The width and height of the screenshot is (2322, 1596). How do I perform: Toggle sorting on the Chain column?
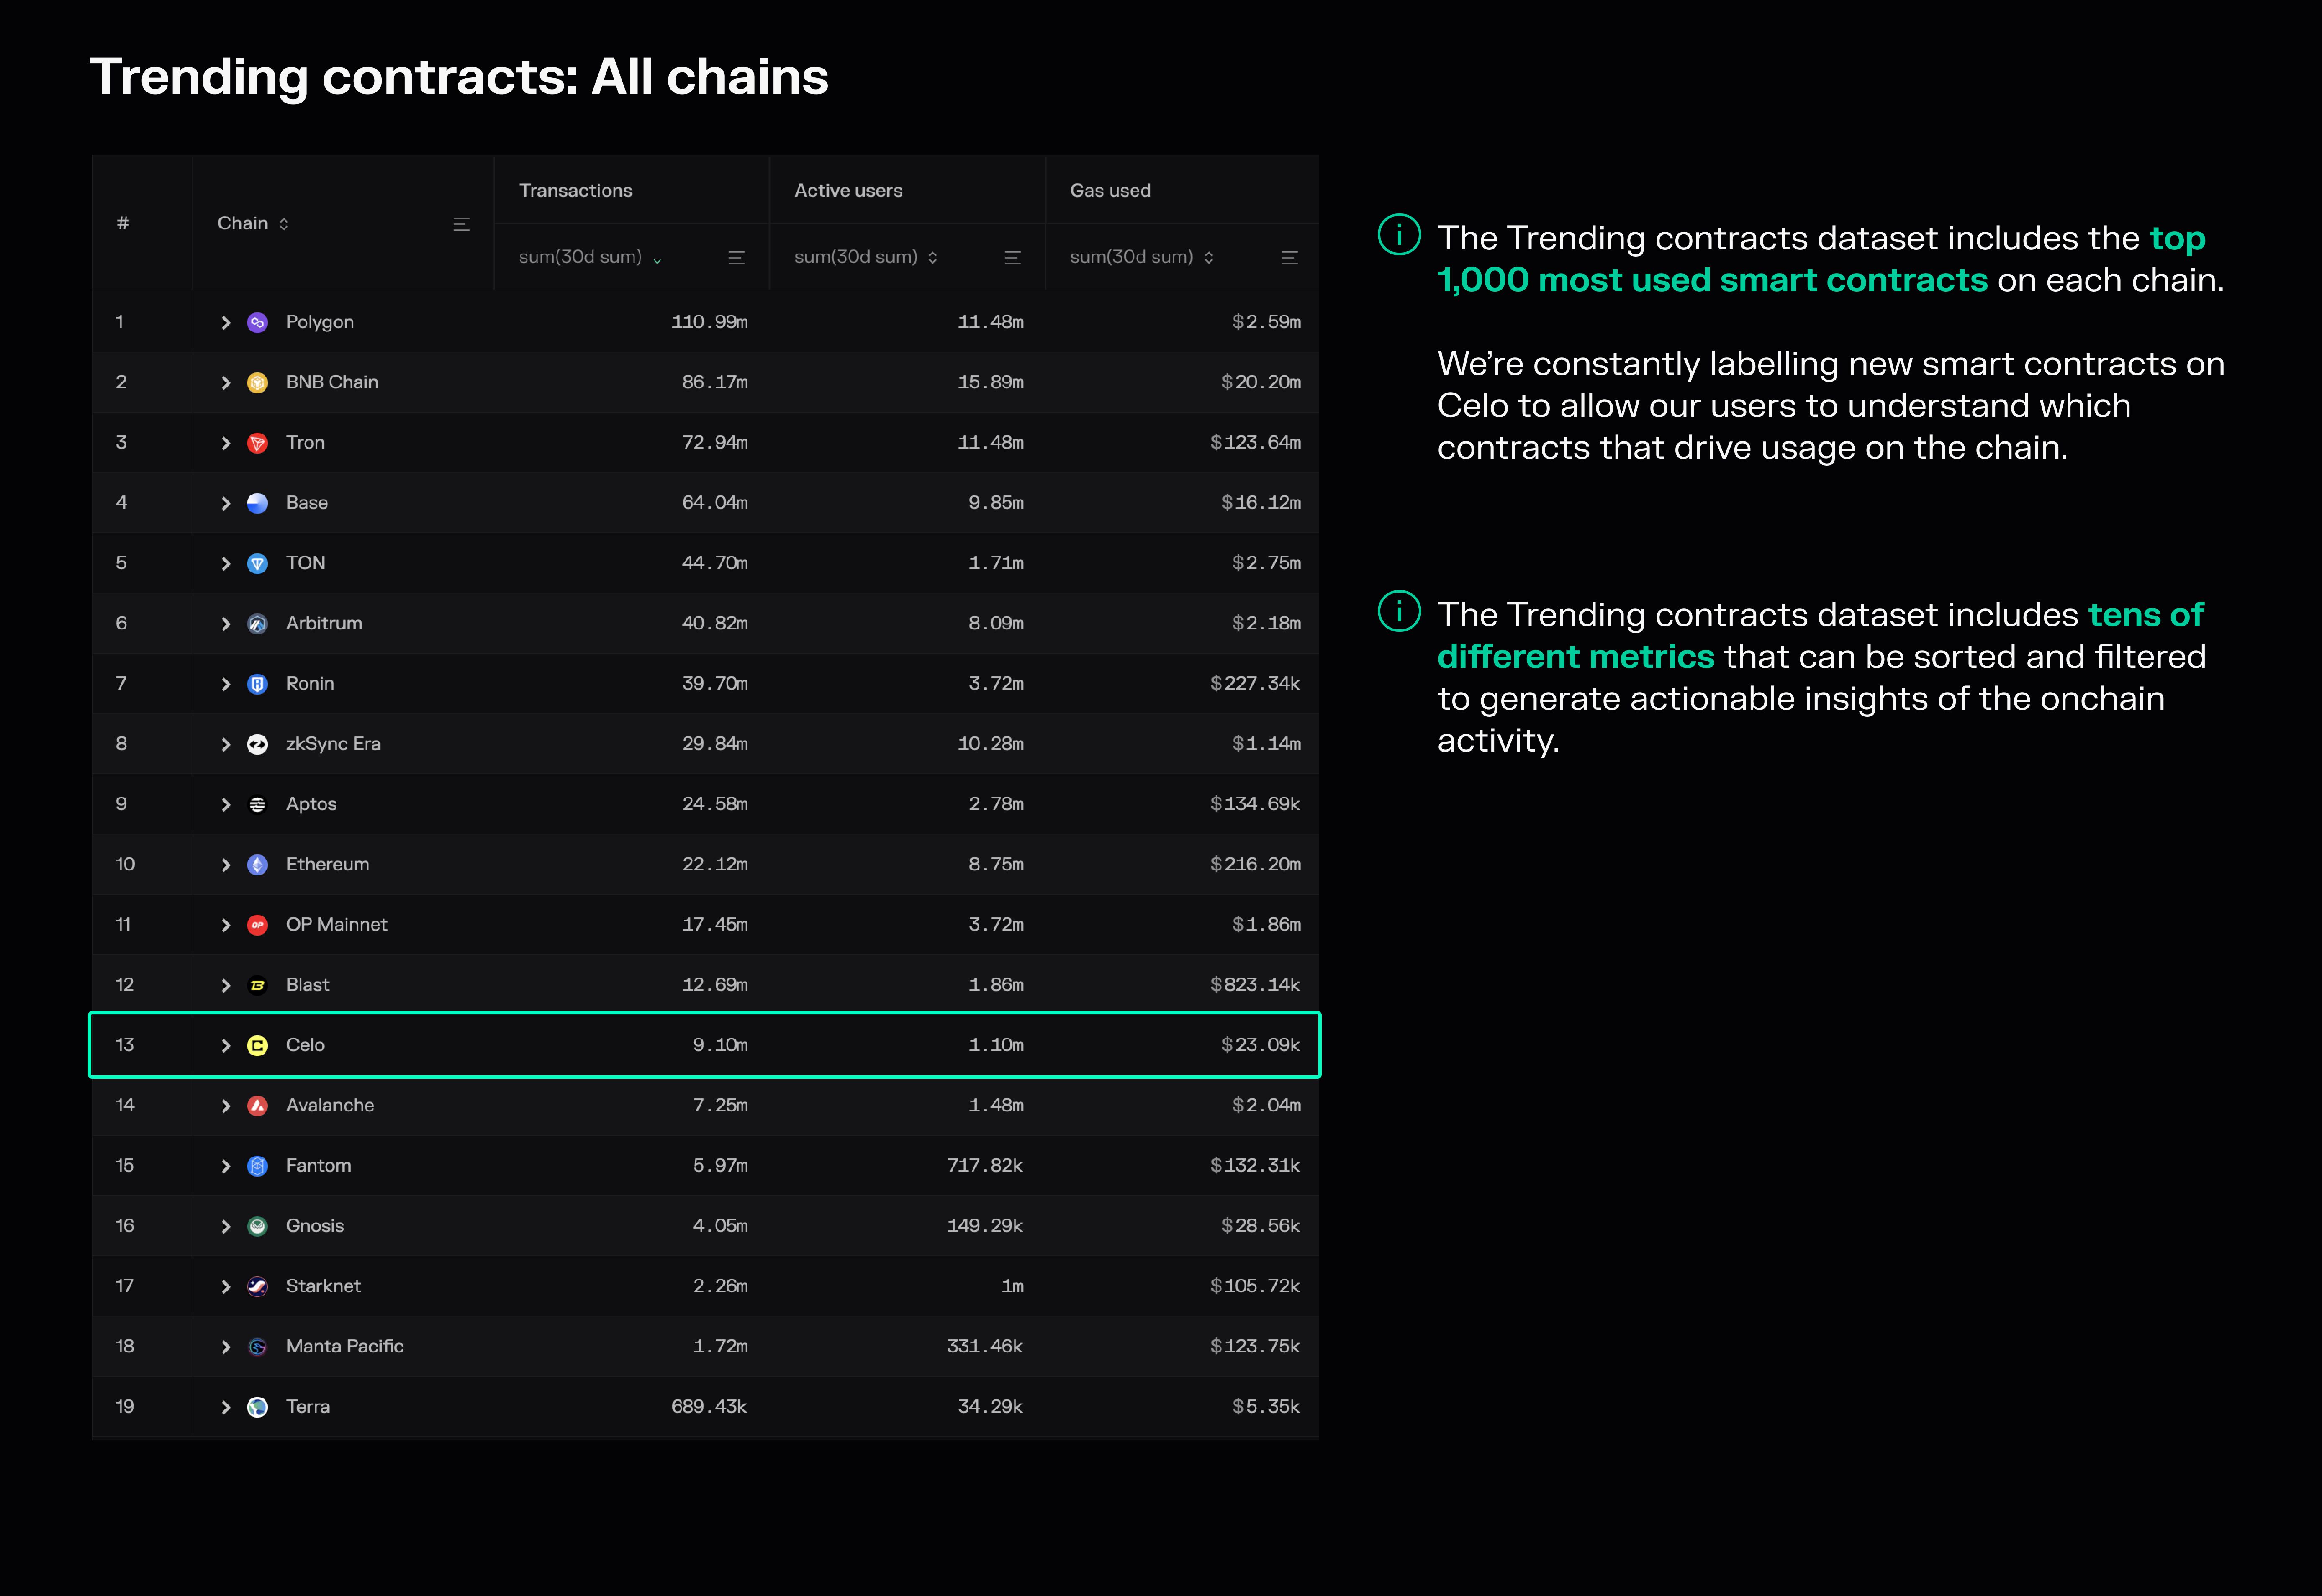tap(284, 223)
